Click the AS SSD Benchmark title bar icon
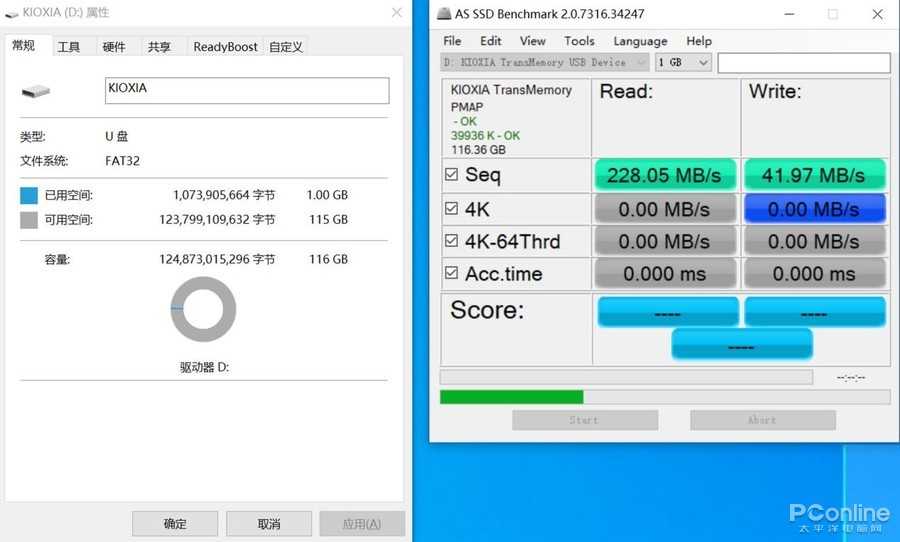900x542 pixels. point(444,13)
